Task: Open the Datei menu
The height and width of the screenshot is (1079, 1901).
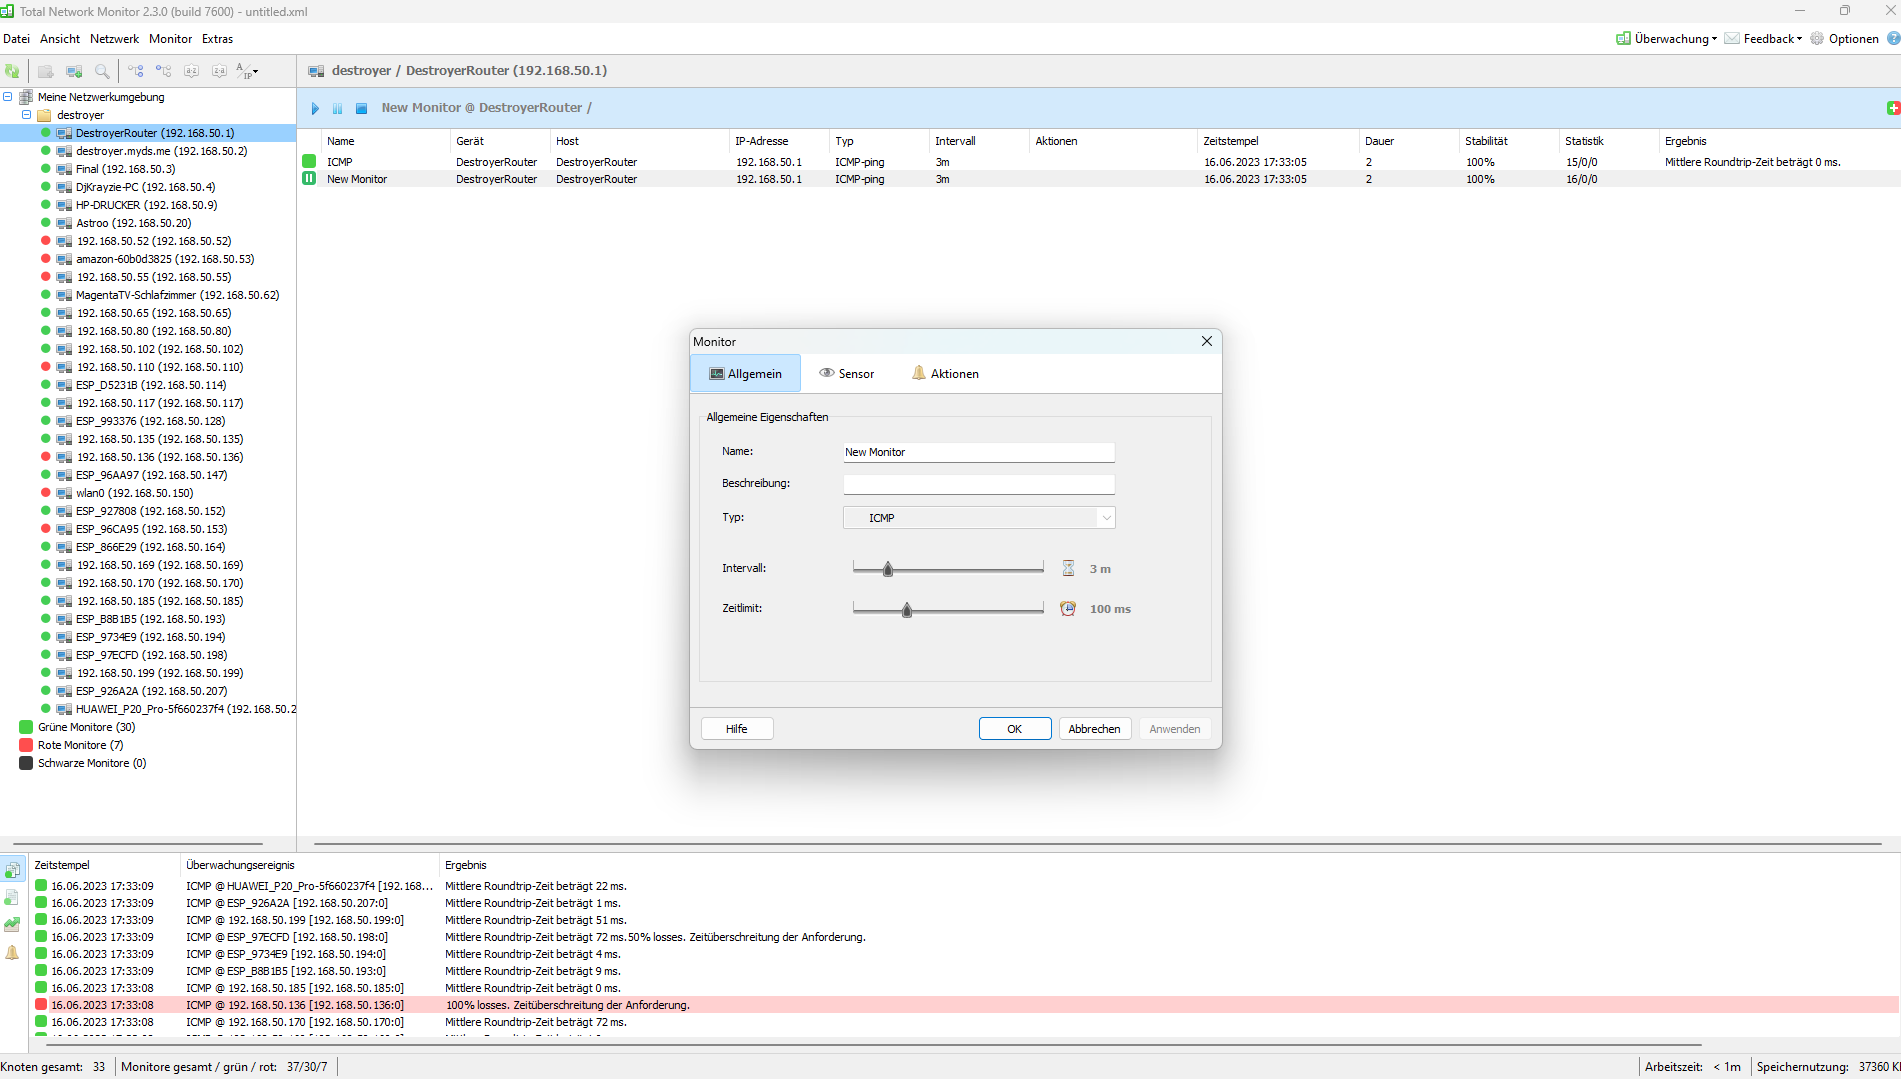Action: pyautogui.click(x=17, y=39)
